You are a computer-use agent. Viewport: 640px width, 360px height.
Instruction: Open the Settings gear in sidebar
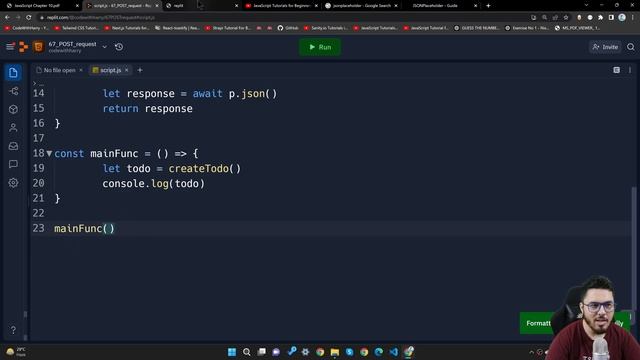coord(13,182)
